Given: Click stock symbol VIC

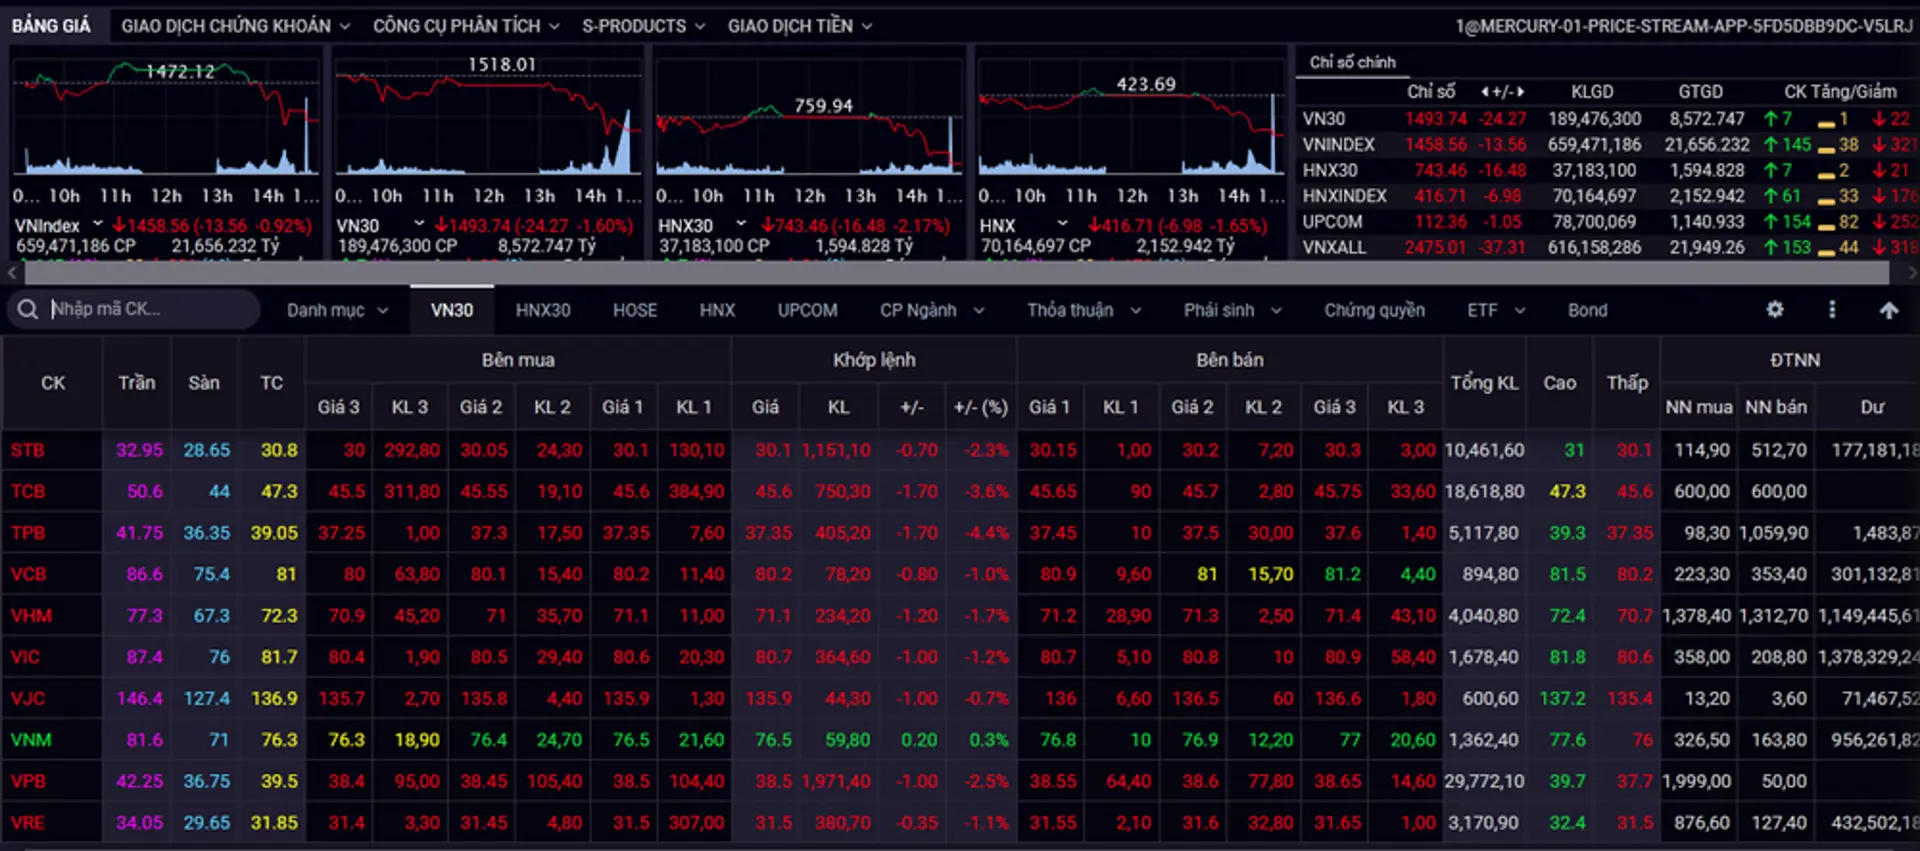Looking at the screenshot, I should pyautogui.click(x=25, y=658).
